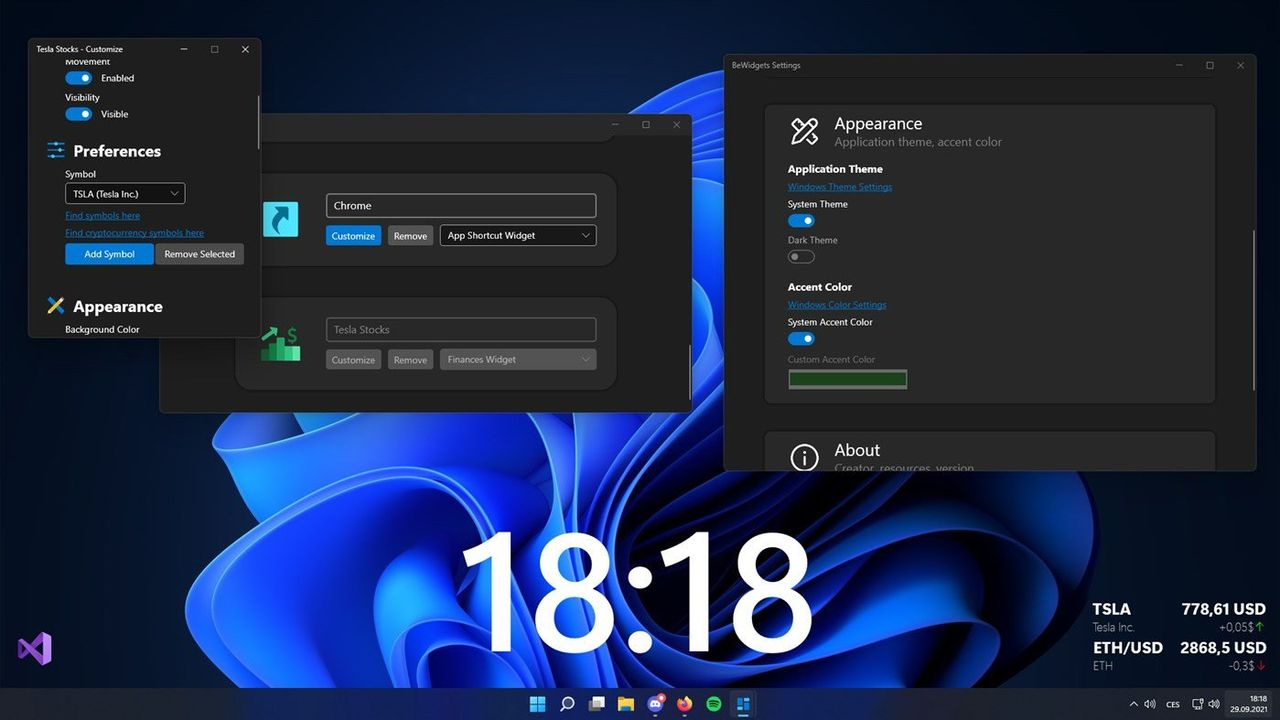Click the About info icon
This screenshot has height=720, width=1280.
804,457
